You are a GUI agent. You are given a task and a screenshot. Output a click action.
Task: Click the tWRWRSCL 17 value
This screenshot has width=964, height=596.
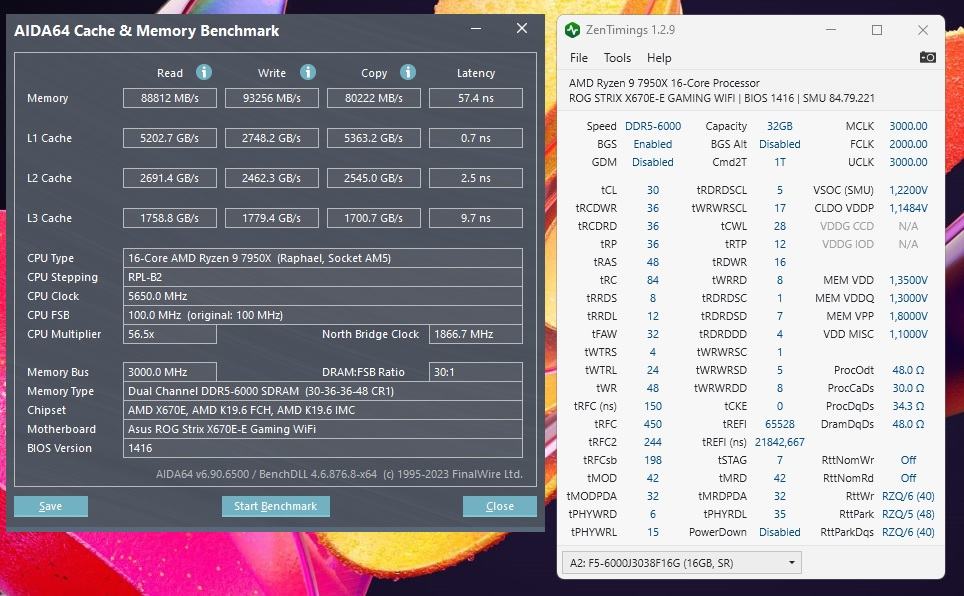(780, 208)
